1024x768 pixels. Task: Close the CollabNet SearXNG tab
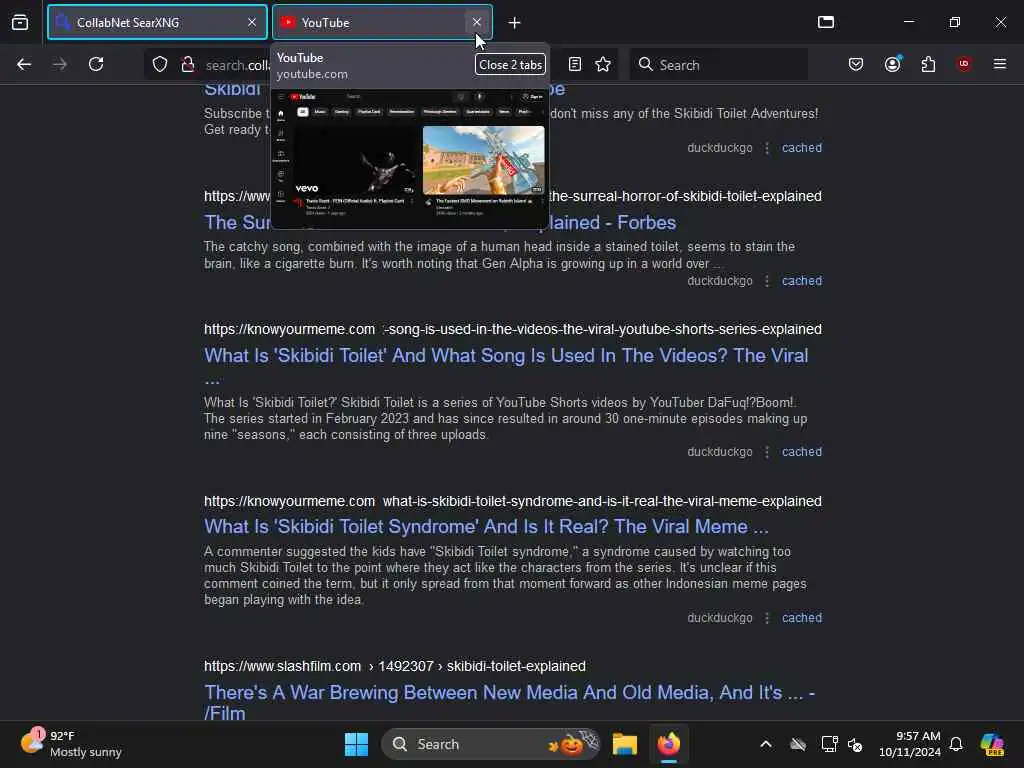point(252,22)
